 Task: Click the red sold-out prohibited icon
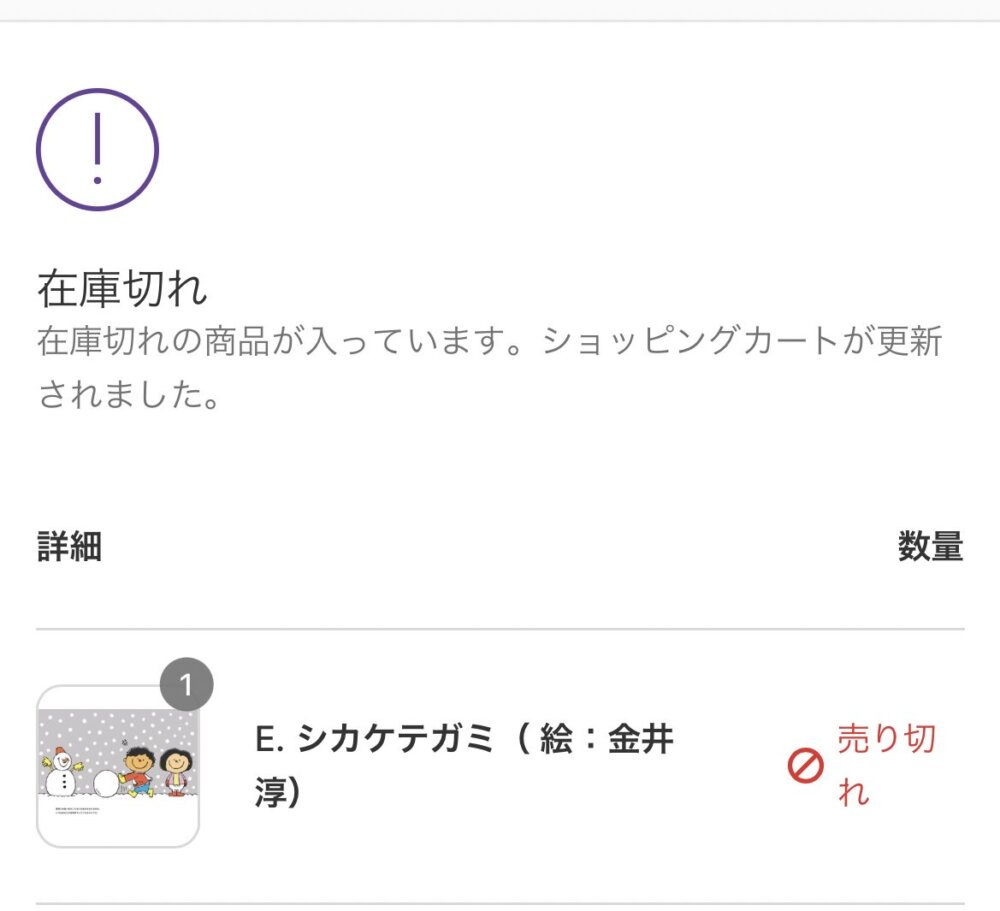point(805,767)
